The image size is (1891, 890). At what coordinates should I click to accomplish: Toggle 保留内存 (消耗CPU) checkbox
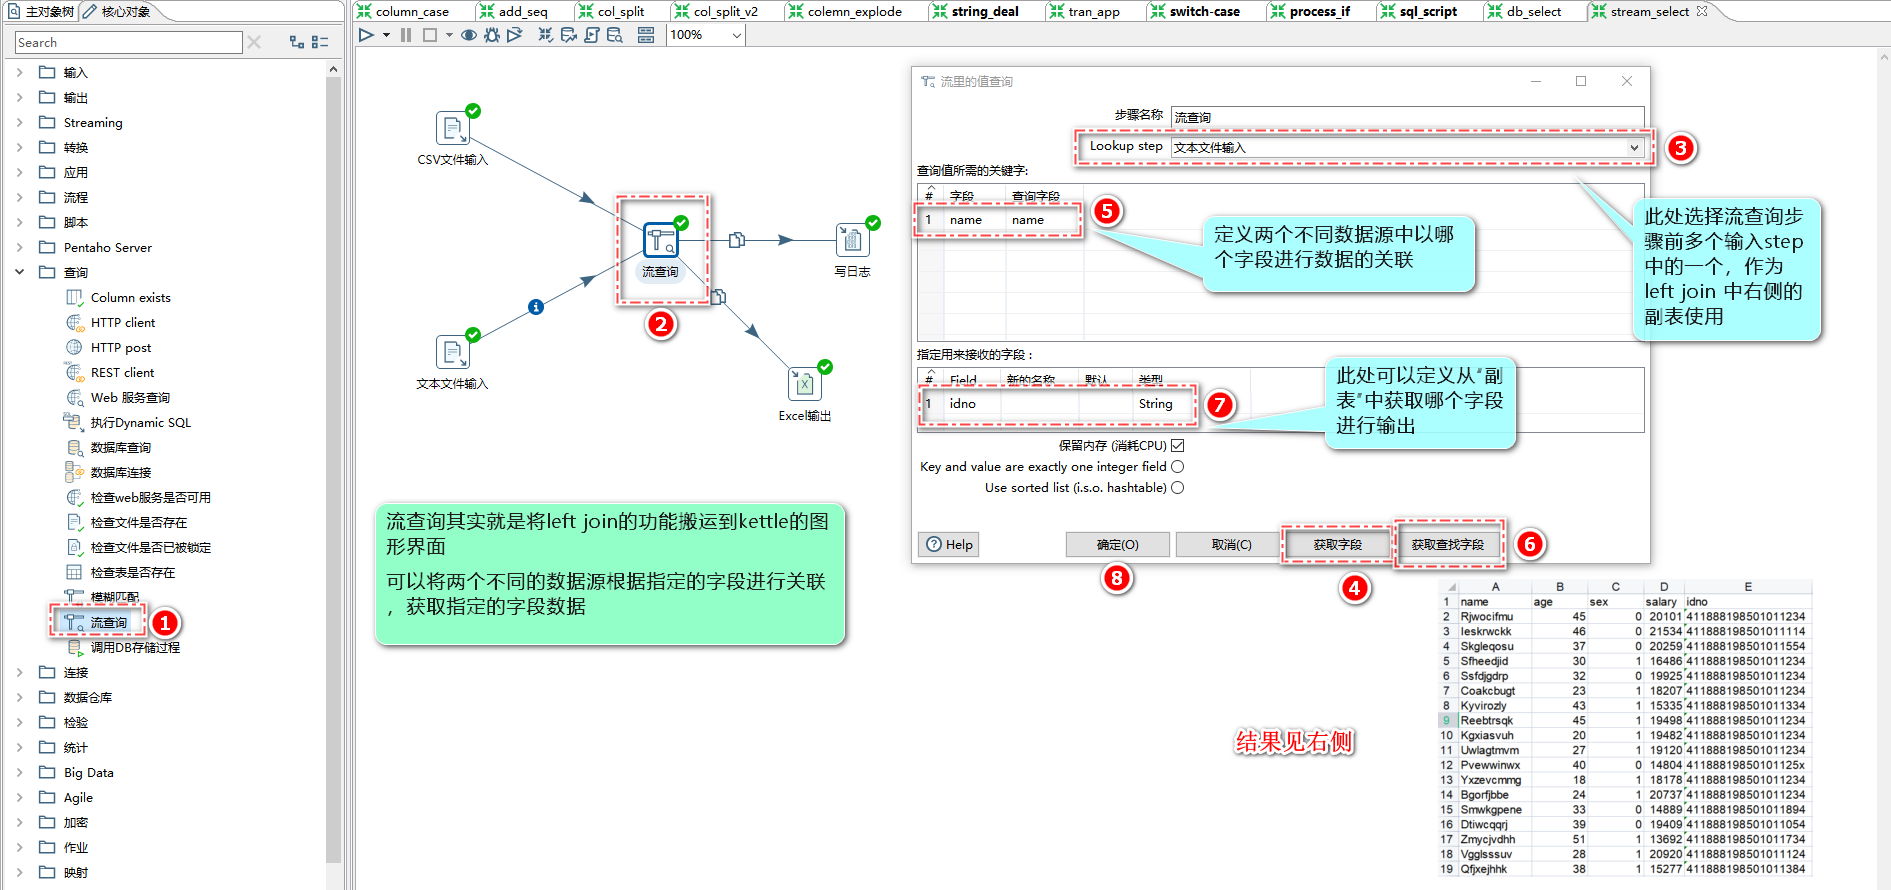(x=1177, y=445)
